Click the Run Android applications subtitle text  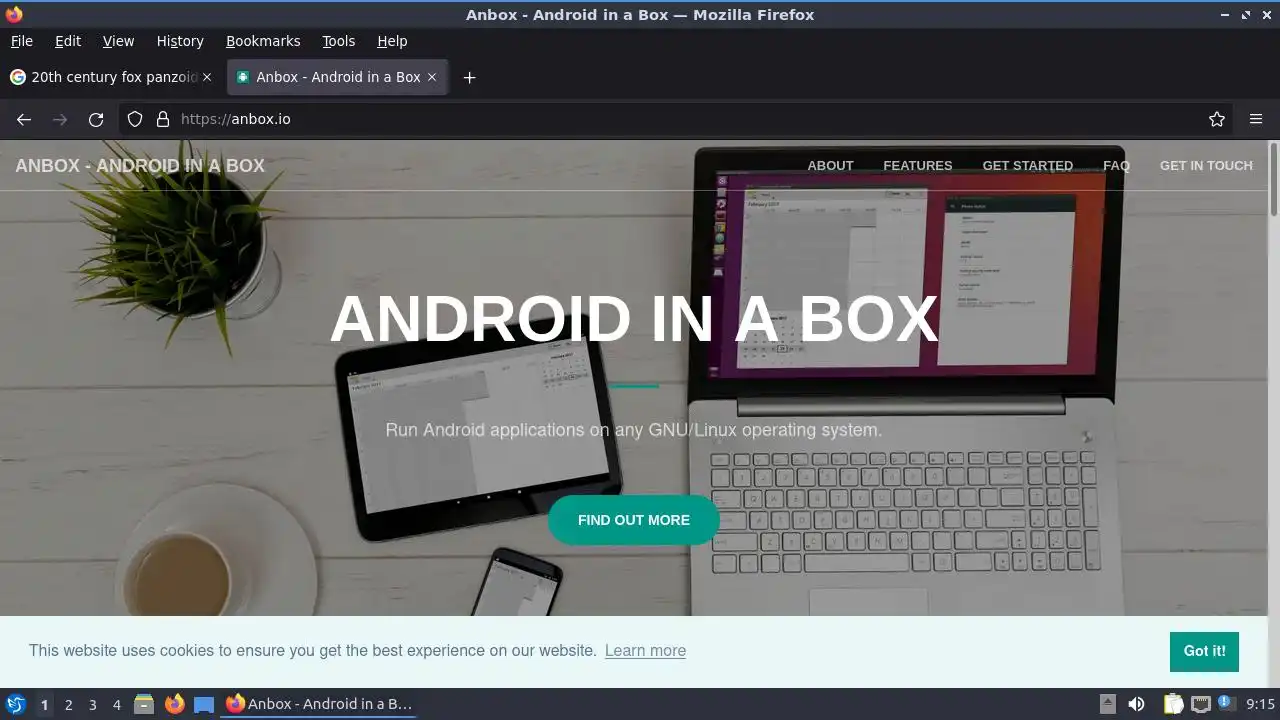pyautogui.click(x=634, y=430)
